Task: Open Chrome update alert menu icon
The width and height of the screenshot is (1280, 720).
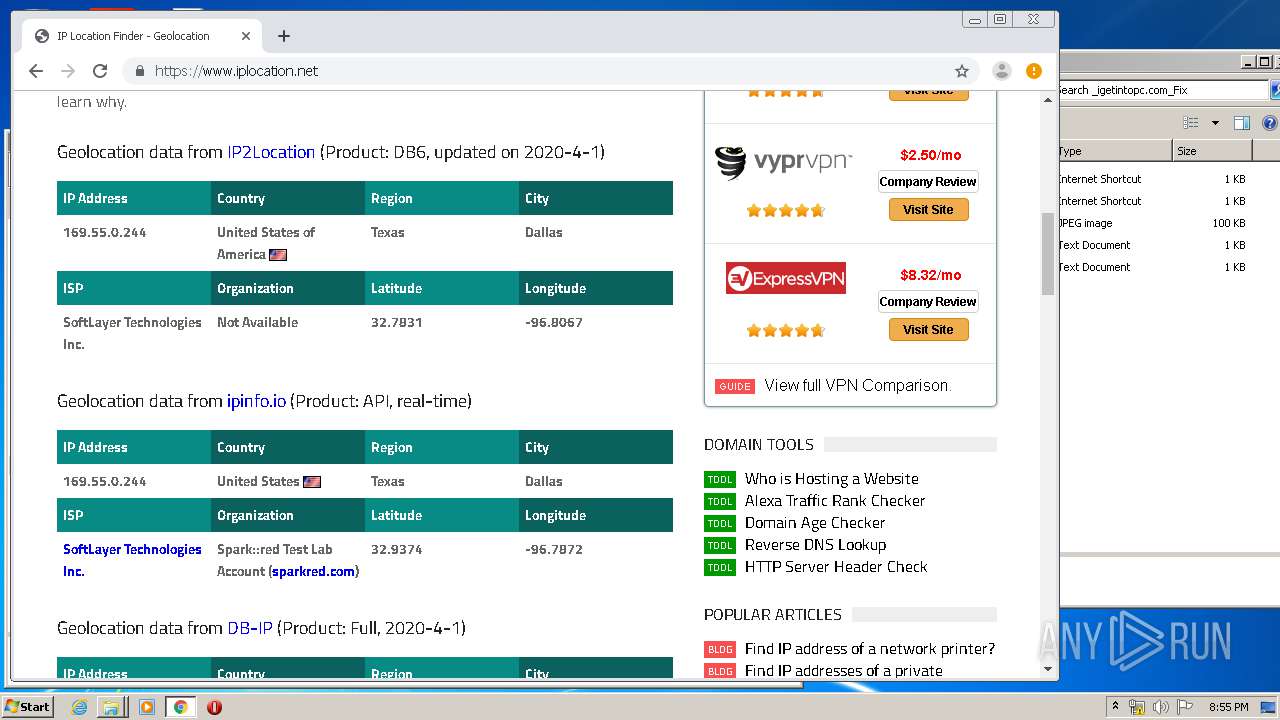Action: pos(1034,71)
